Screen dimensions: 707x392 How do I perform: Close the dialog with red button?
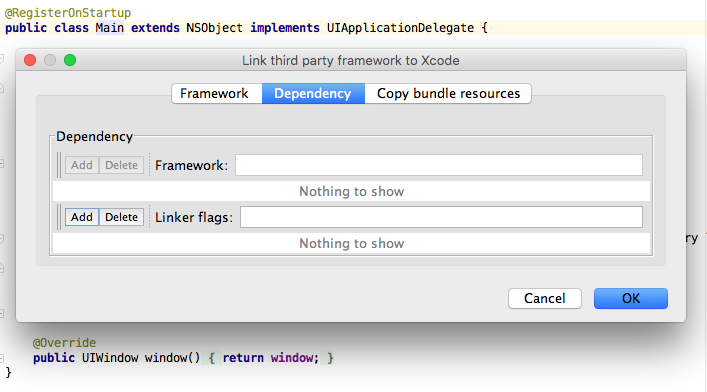pyautogui.click(x=30, y=60)
